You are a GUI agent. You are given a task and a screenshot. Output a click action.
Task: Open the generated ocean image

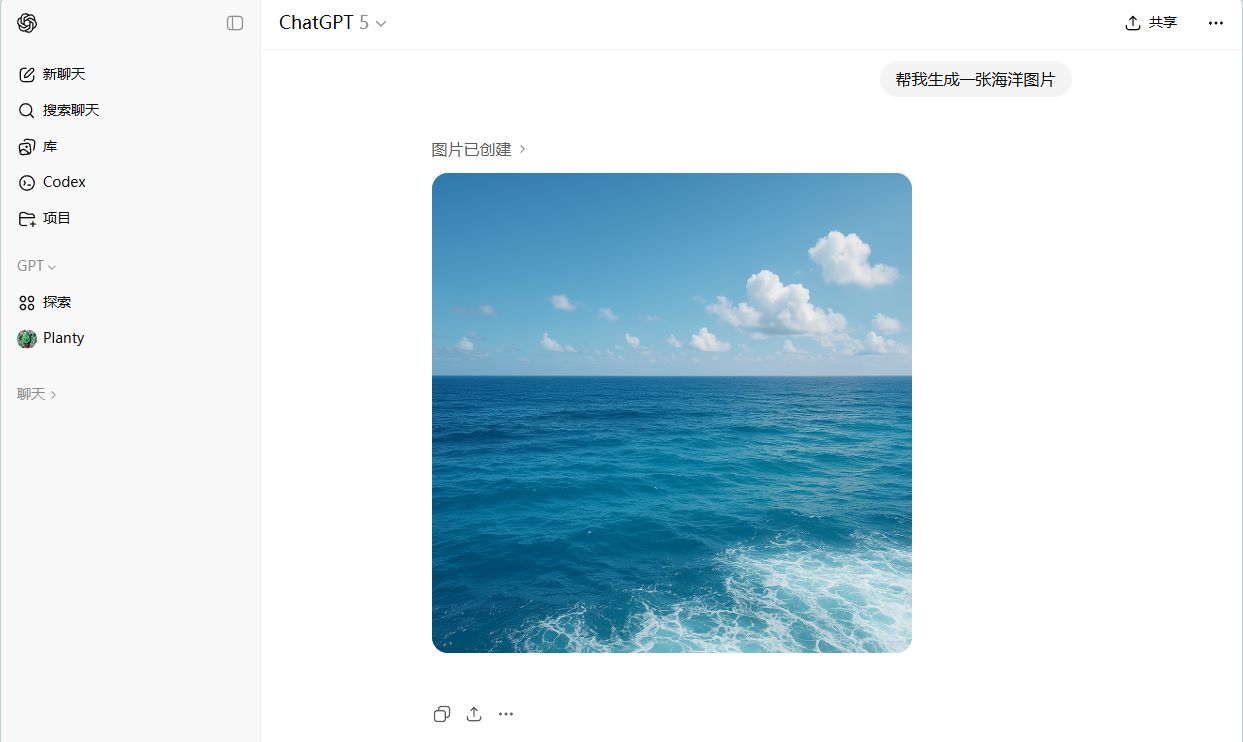point(672,413)
